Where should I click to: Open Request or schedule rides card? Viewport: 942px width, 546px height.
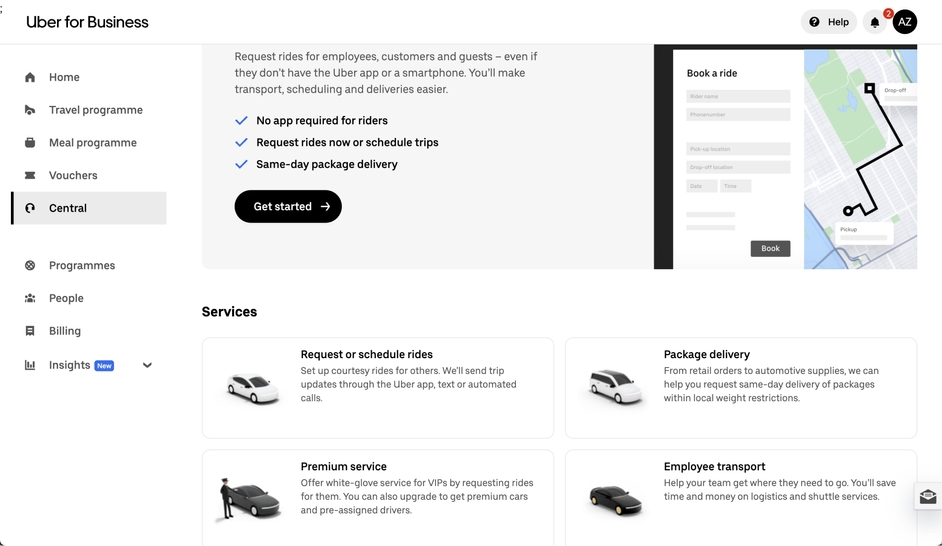[x=378, y=388]
